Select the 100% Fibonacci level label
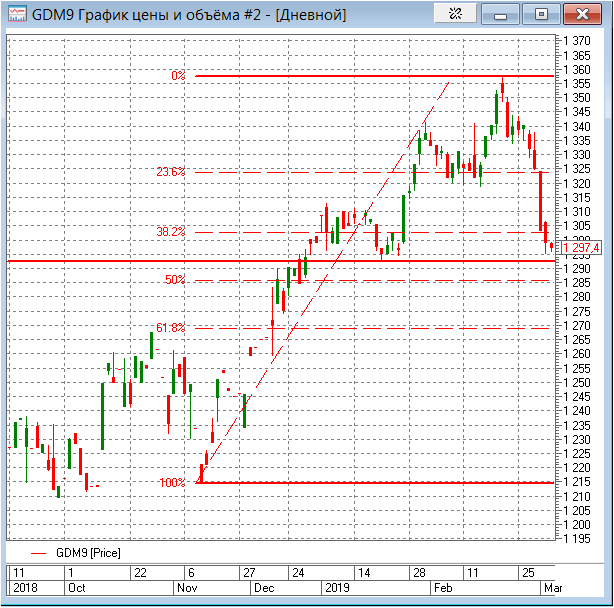The width and height of the screenshot is (614, 608). point(172,483)
